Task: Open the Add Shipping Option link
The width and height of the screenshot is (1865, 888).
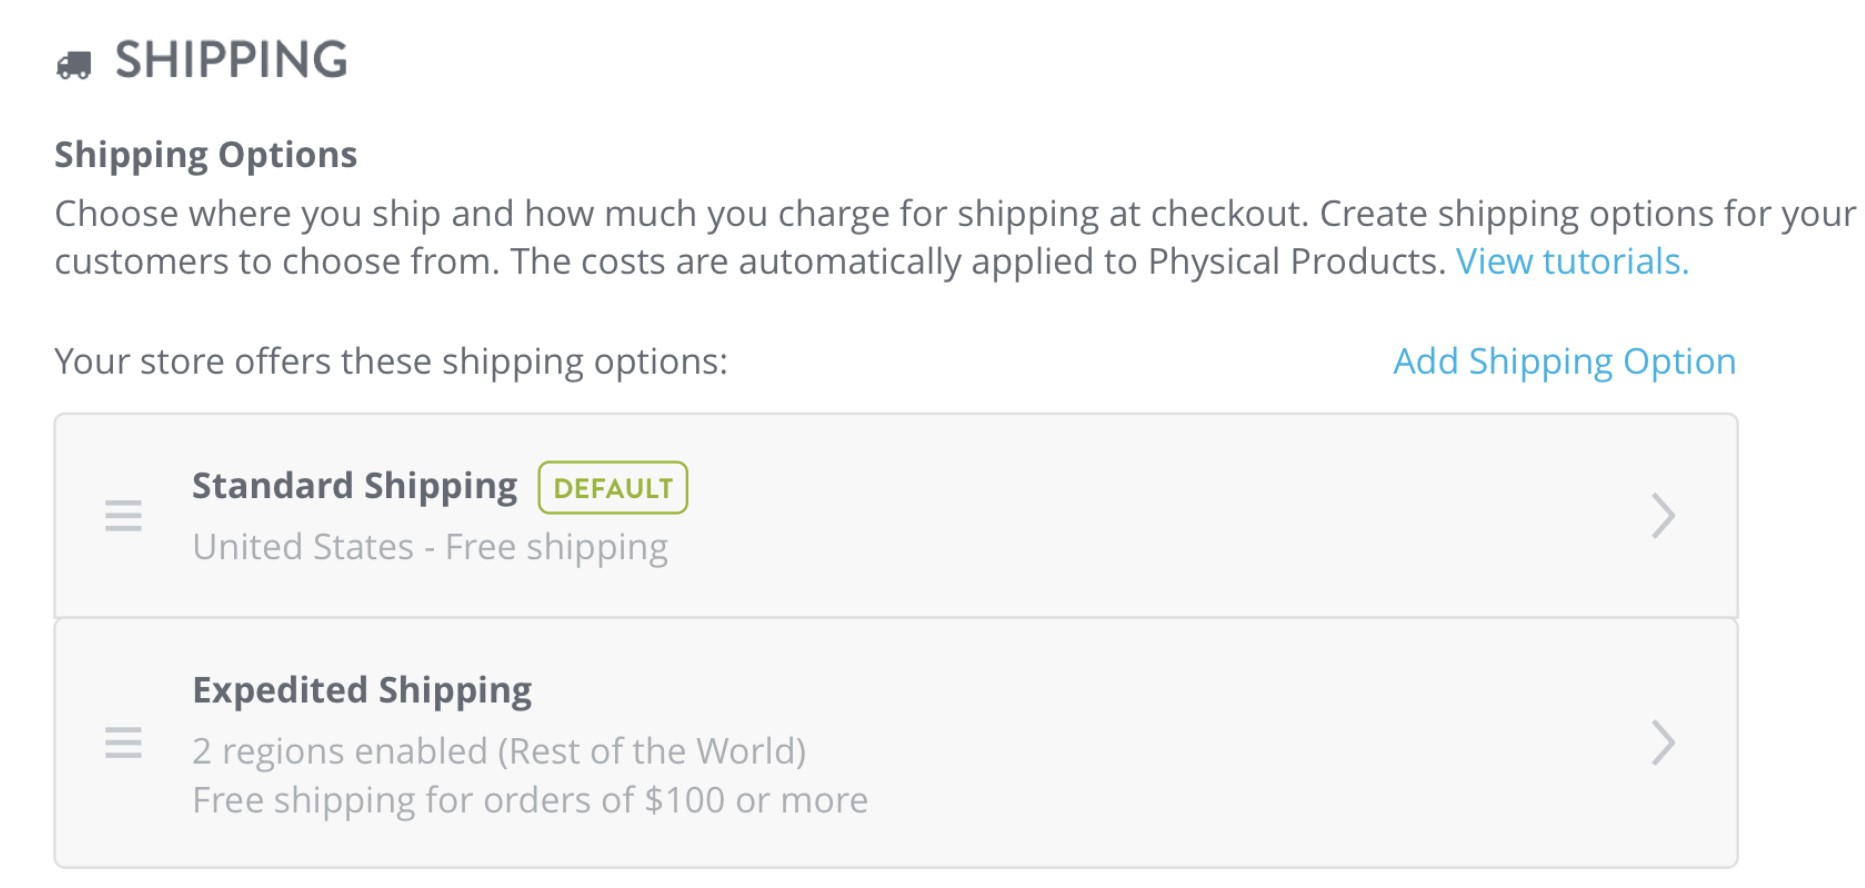Action: pyautogui.click(x=1563, y=361)
